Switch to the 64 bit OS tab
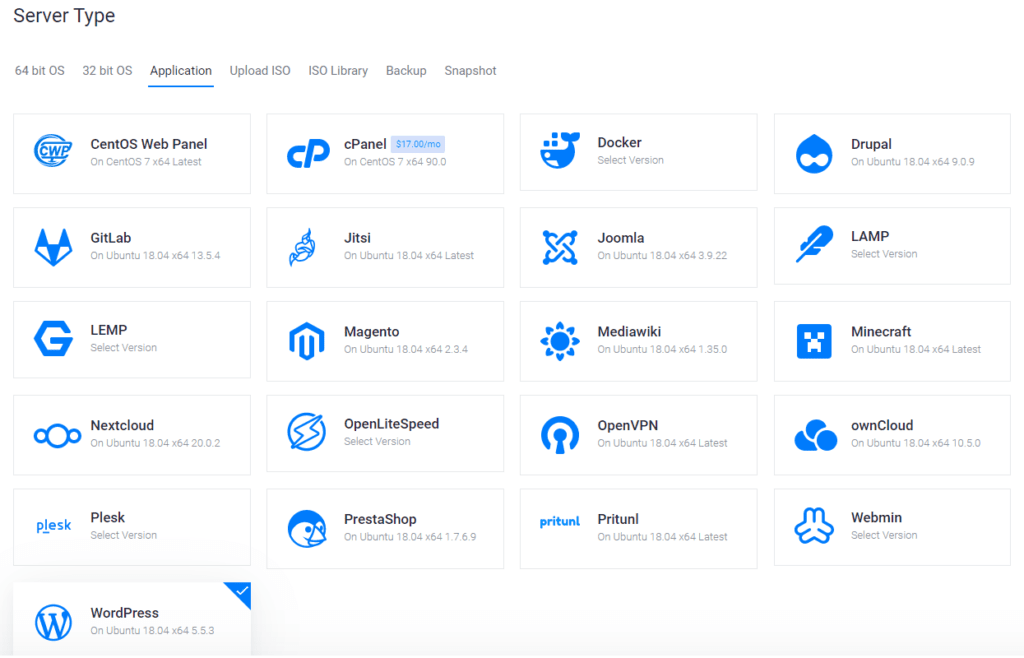 (x=40, y=71)
